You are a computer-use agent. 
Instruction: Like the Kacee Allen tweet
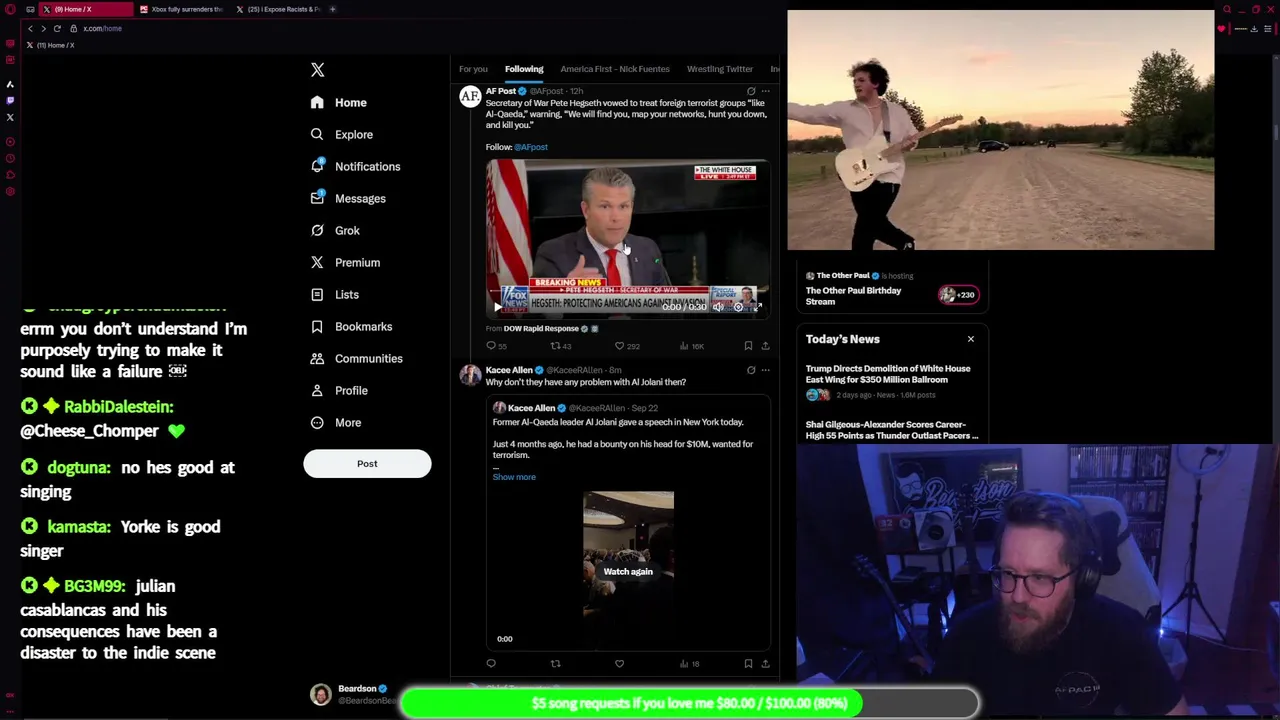pos(619,664)
